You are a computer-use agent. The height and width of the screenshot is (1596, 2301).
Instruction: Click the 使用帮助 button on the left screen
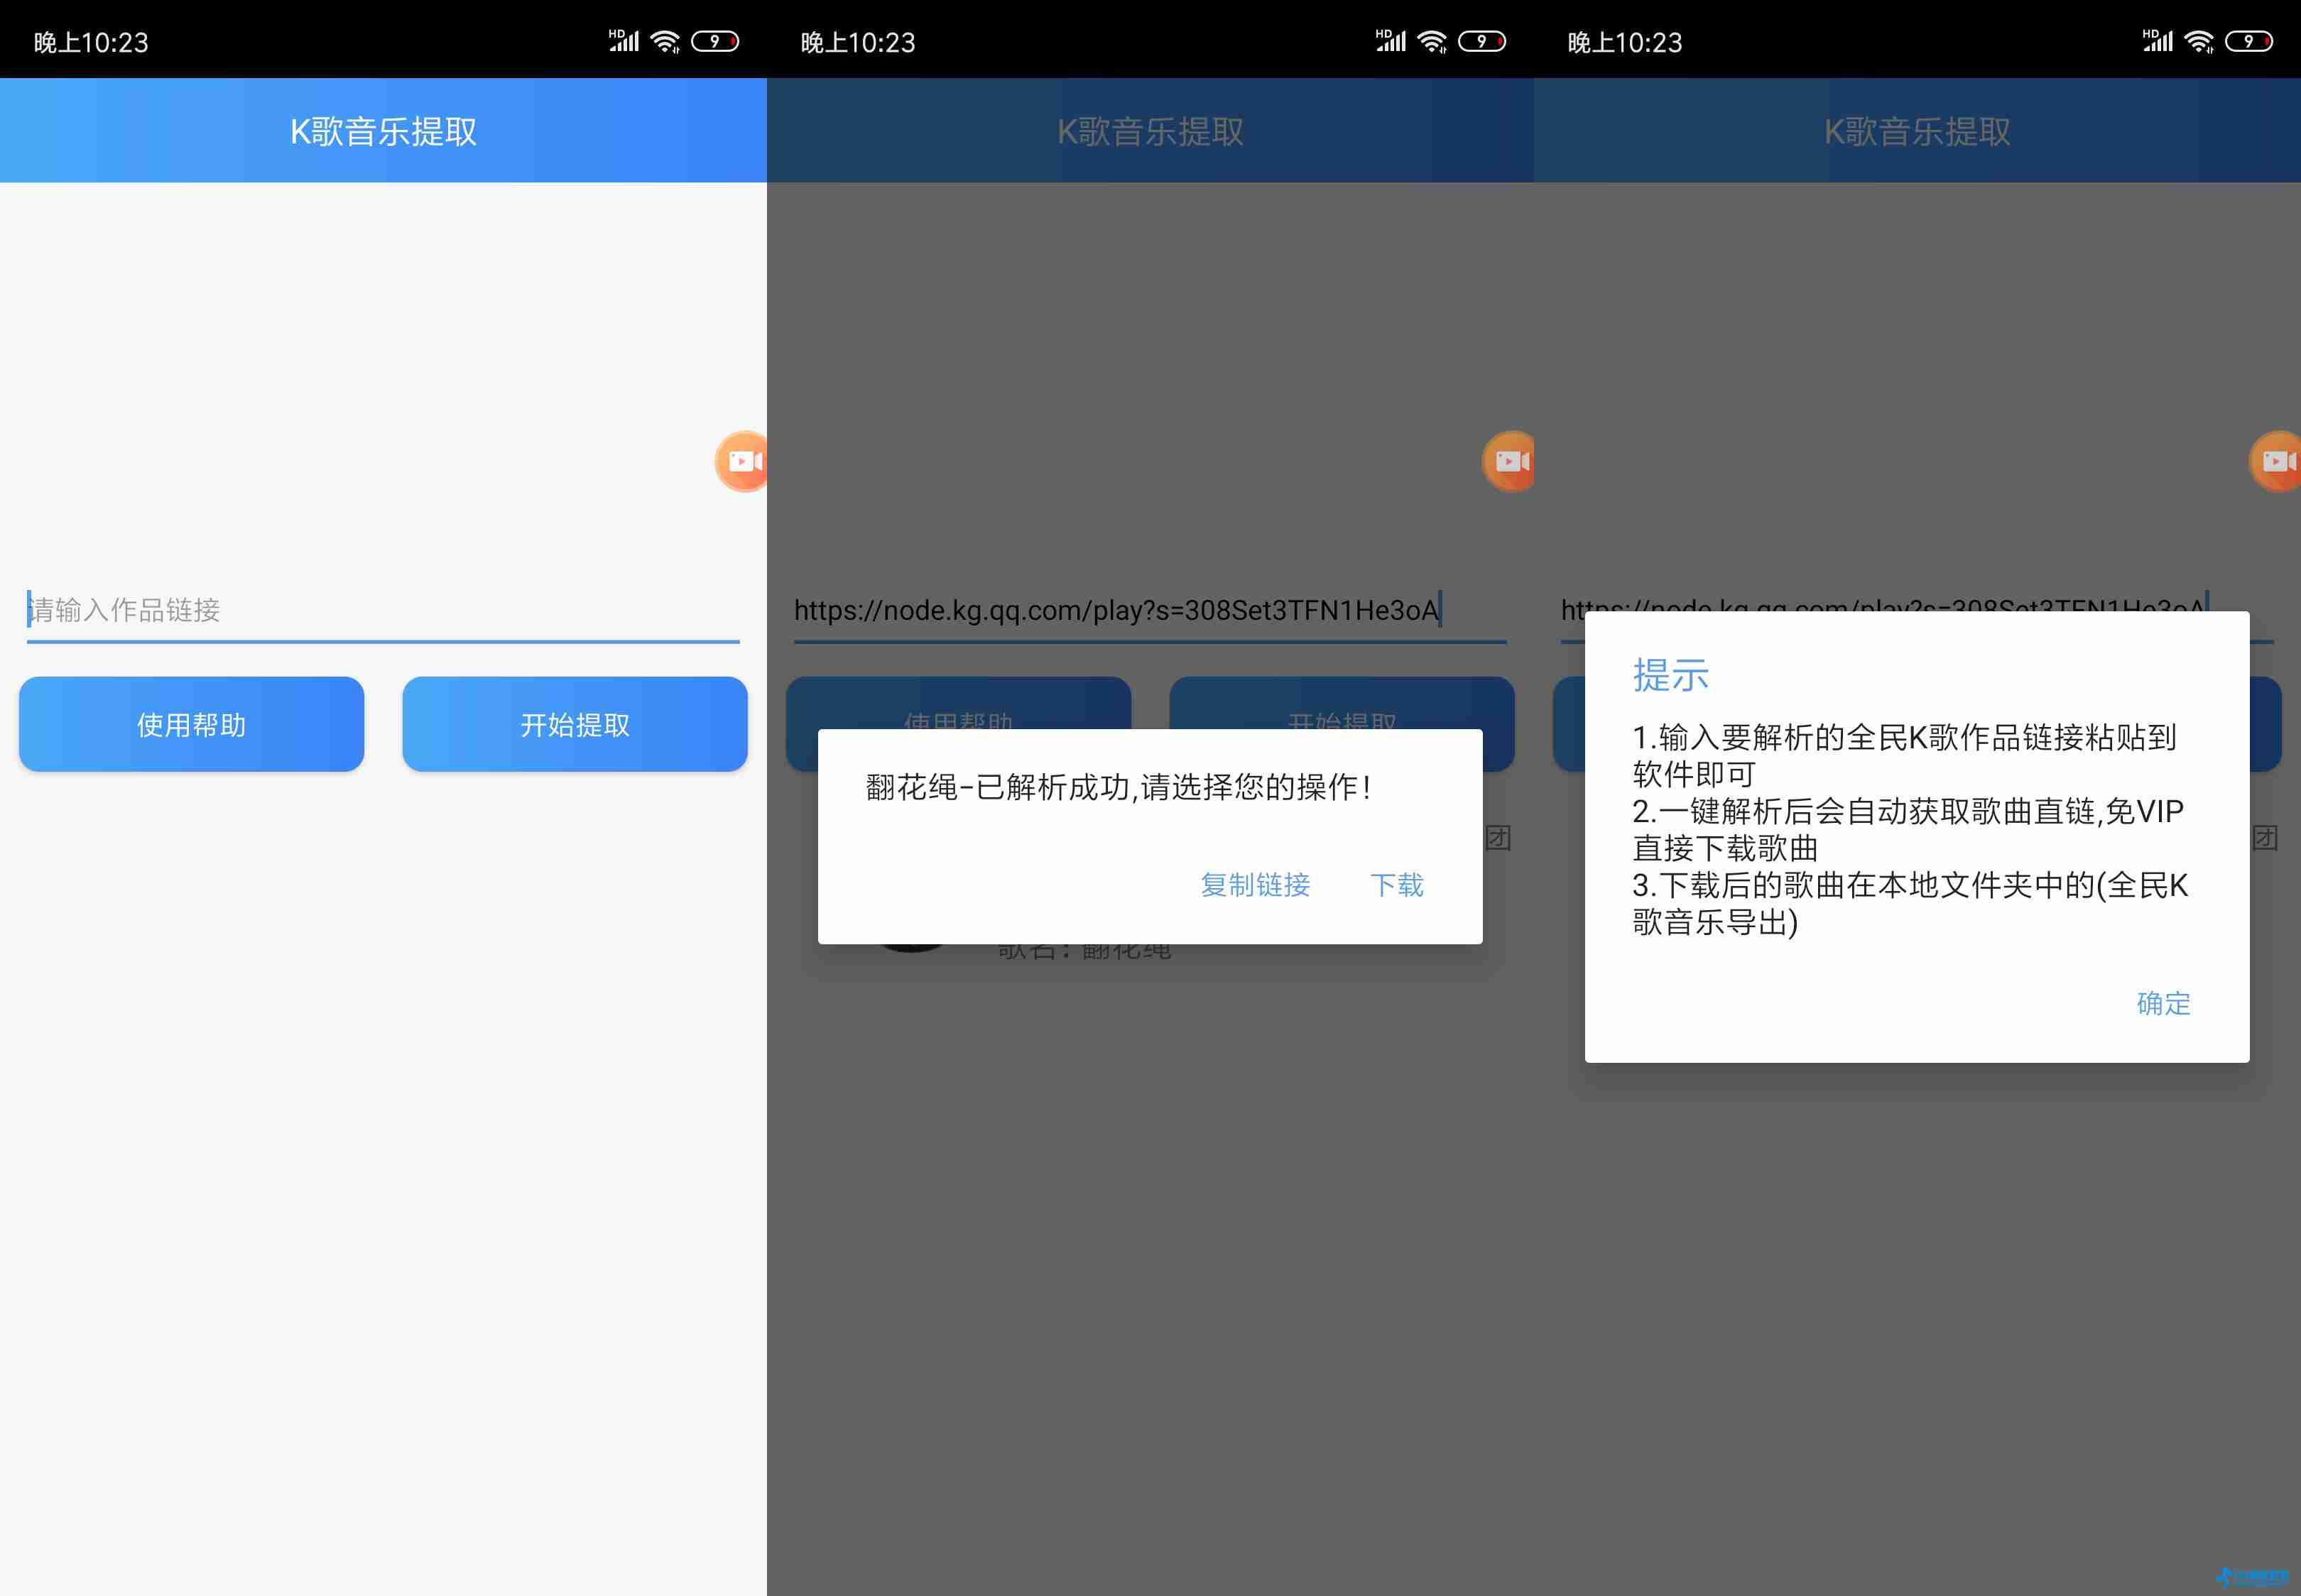pos(191,724)
